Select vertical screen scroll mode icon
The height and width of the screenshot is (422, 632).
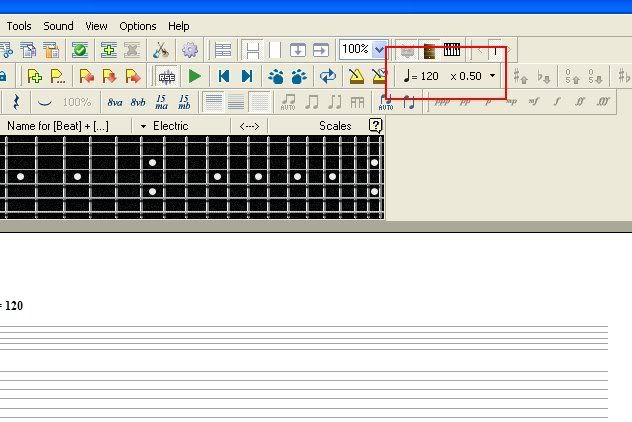[x=297, y=50]
